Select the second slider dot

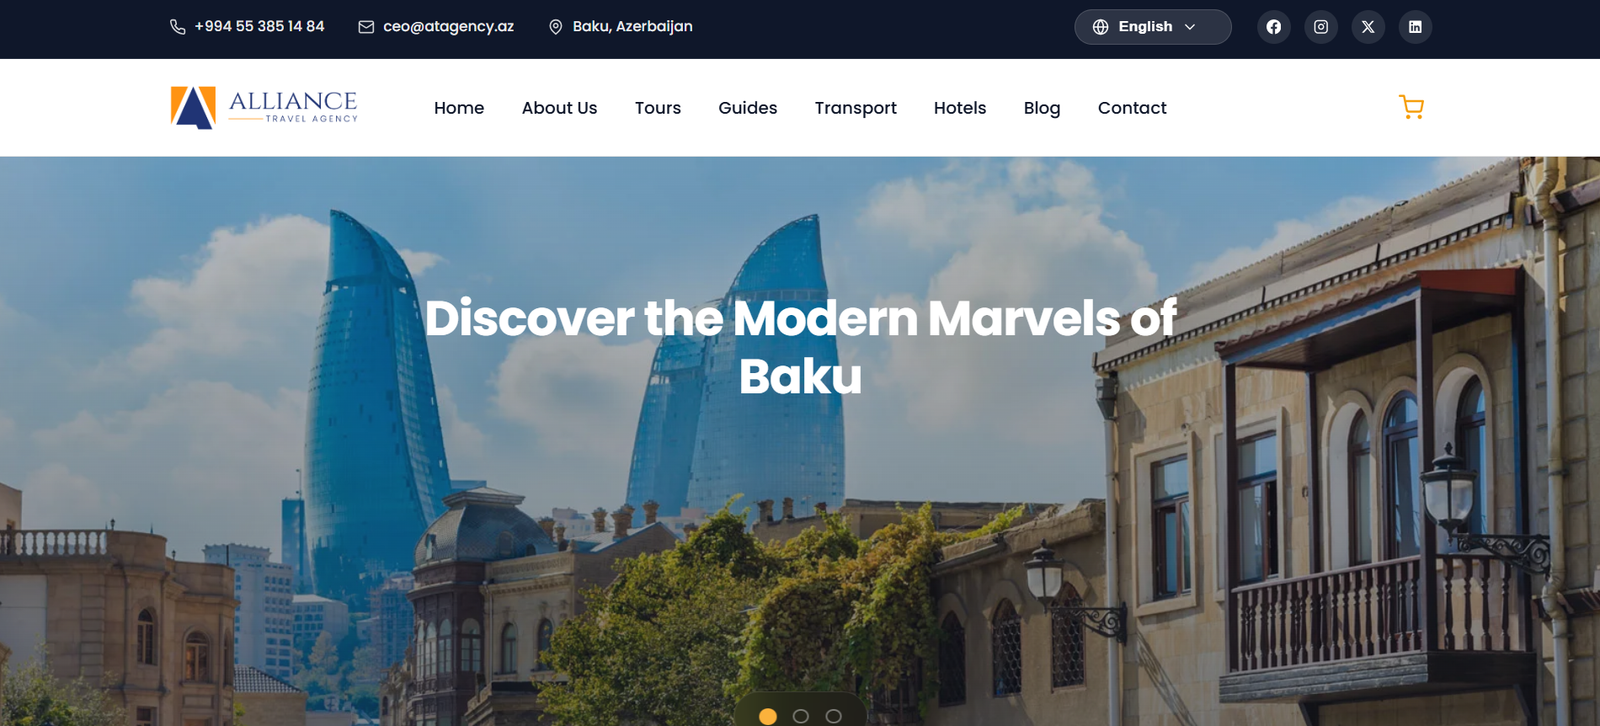[x=801, y=716]
